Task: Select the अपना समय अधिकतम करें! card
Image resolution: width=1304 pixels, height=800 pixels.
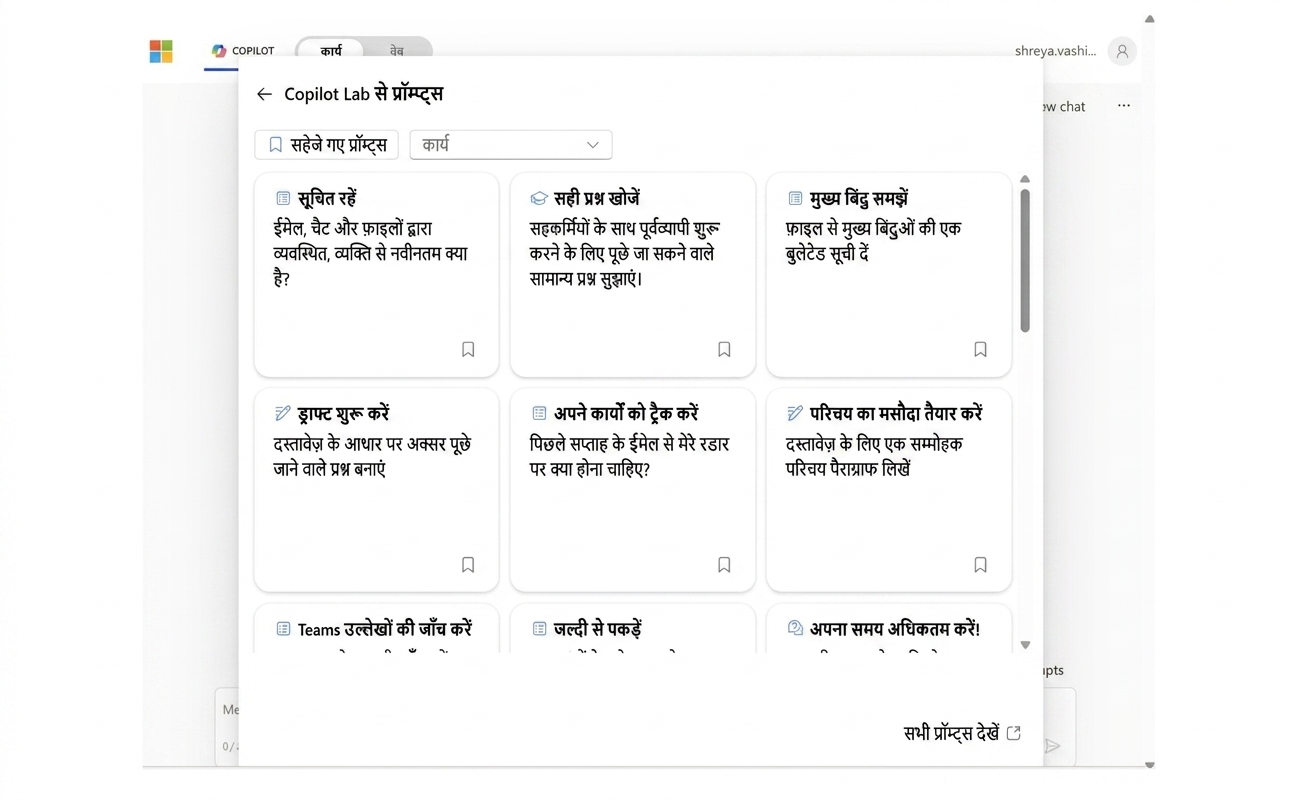Action: coord(888,629)
